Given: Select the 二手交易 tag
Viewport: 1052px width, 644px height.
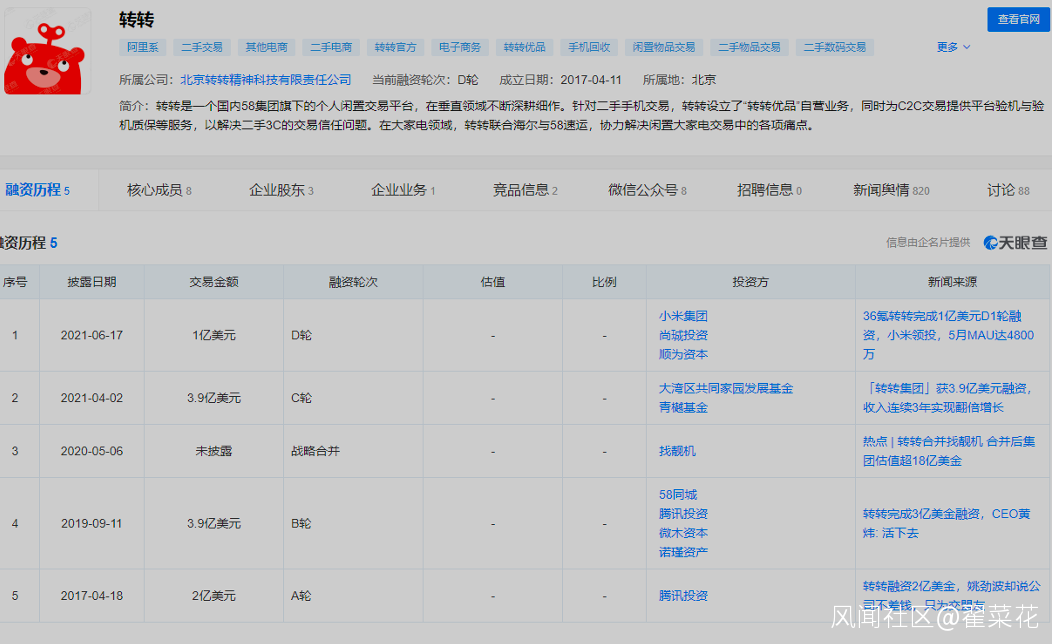Looking at the screenshot, I should coord(202,47).
